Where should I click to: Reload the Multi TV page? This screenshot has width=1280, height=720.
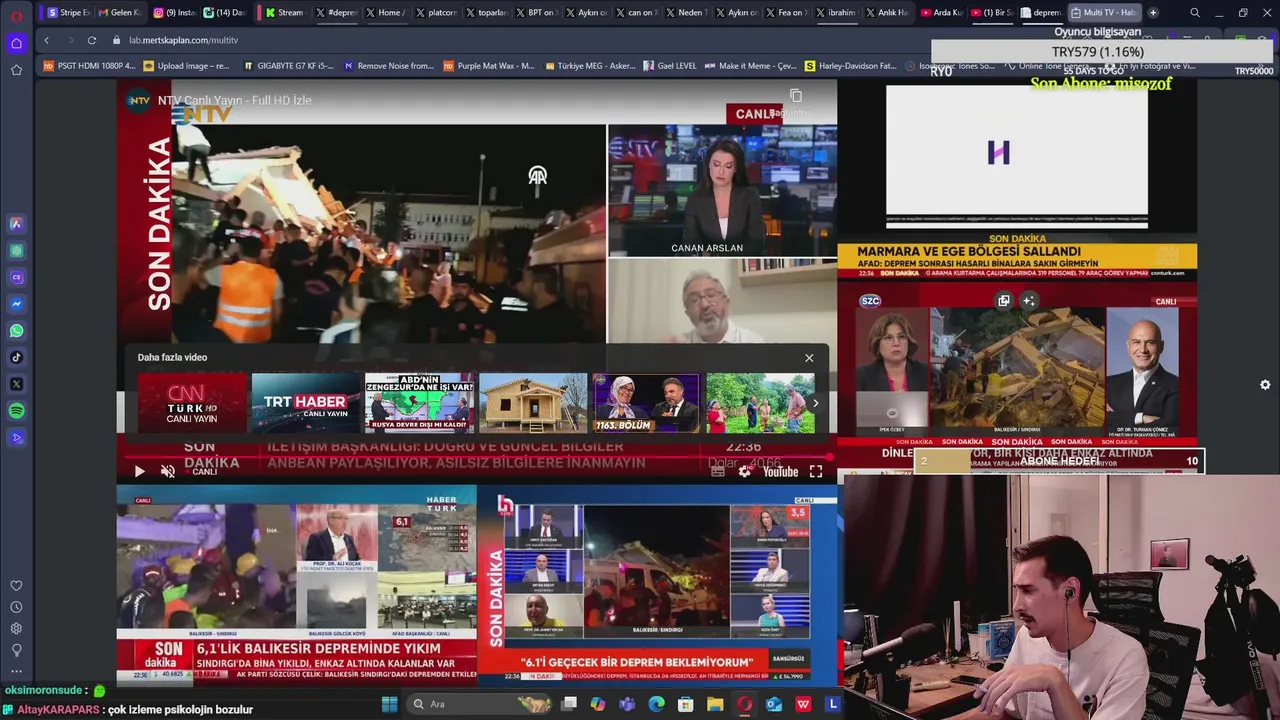click(x=92, y=40)
